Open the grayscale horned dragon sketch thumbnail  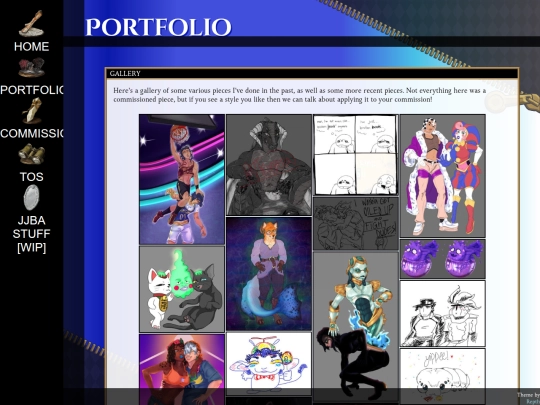click(x=269, y=165)
